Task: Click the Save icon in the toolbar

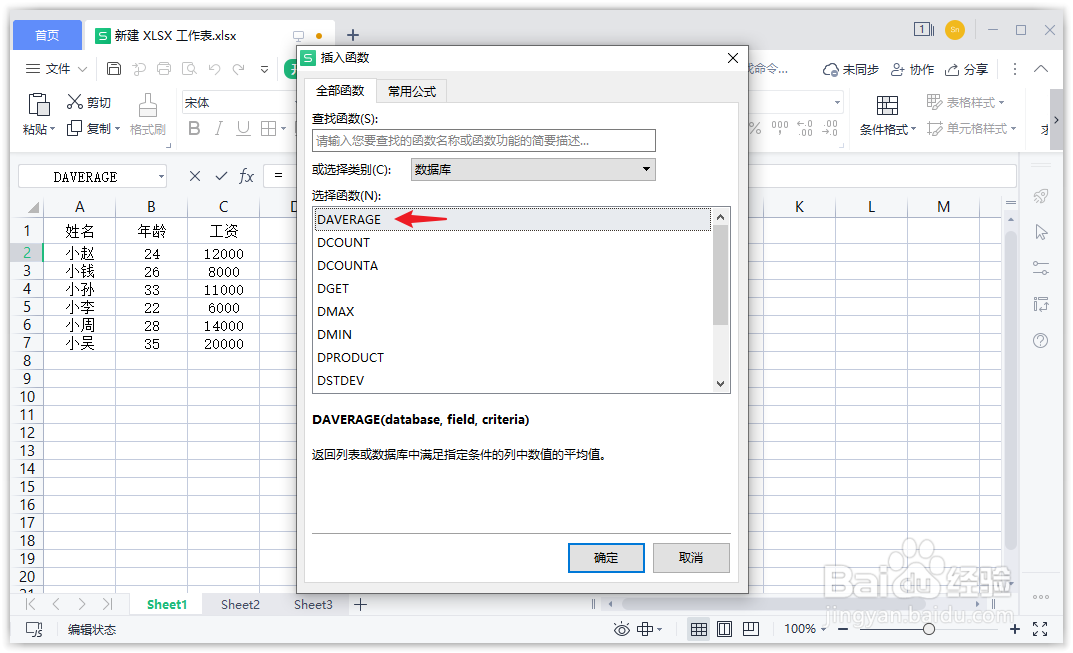Action: tap(114, 68)
